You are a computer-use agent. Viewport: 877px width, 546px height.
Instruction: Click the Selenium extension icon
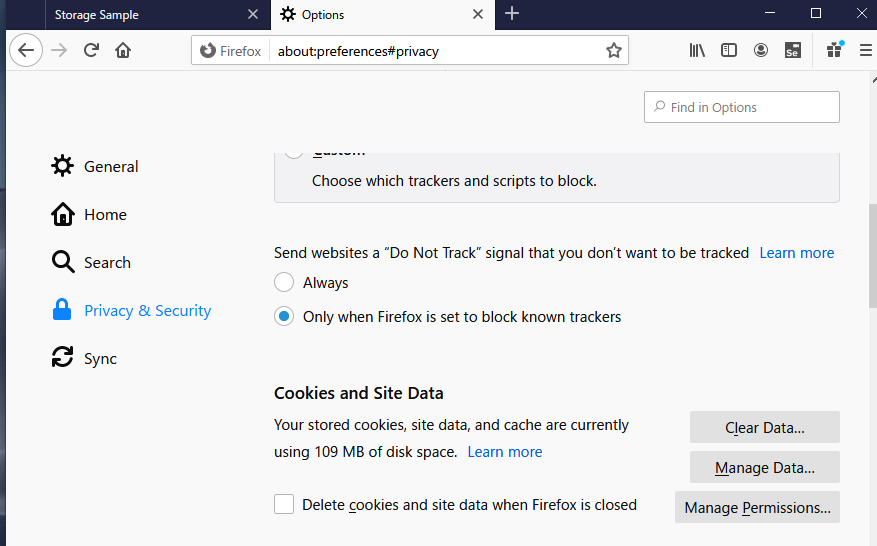pos(793,50)
